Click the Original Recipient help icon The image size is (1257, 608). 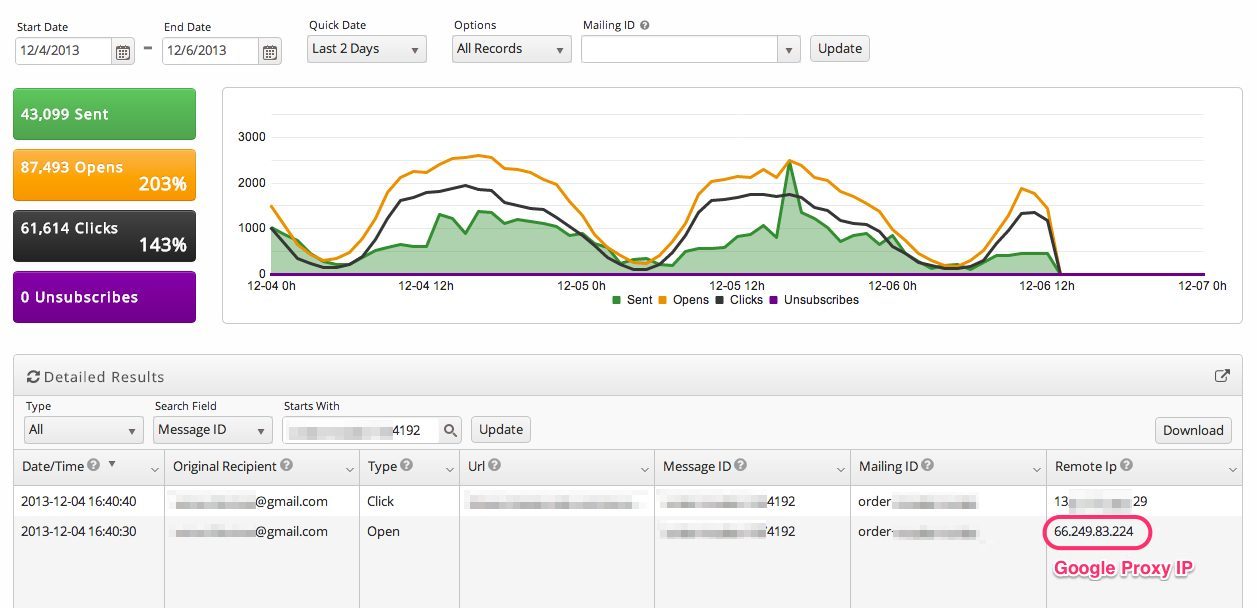(286, 465)
